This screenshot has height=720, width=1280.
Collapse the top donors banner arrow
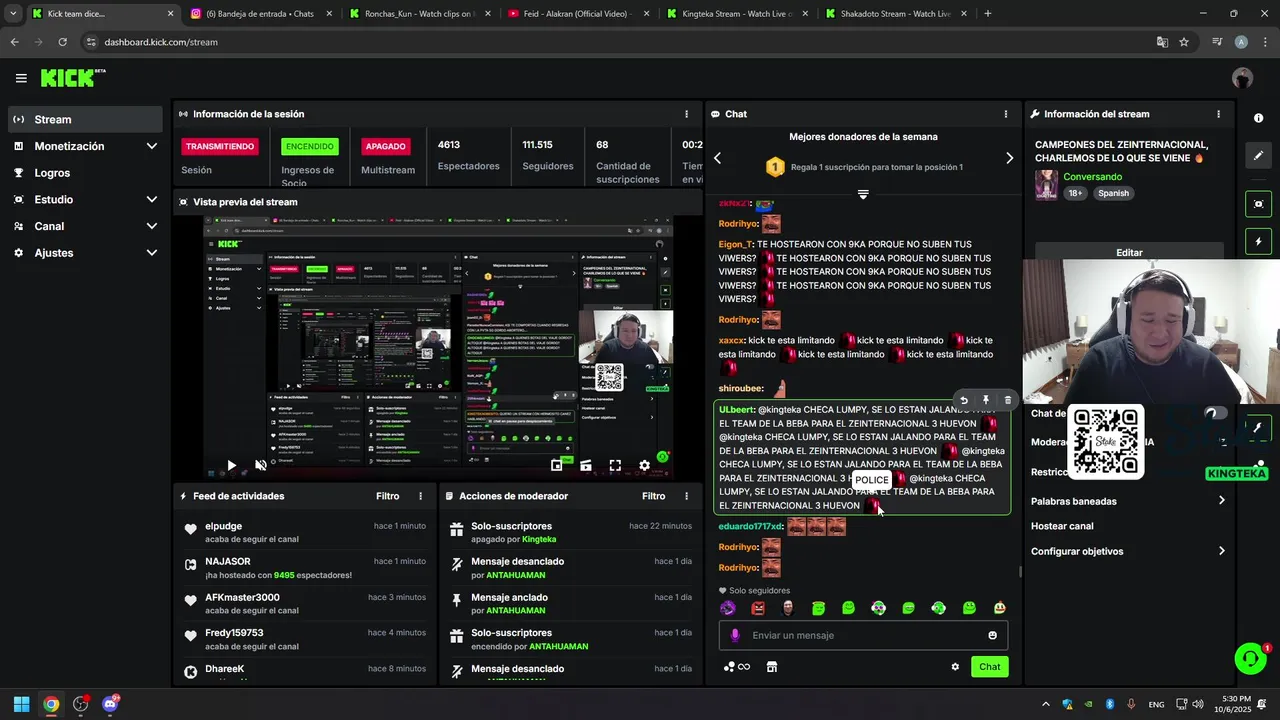coord(863,194)
